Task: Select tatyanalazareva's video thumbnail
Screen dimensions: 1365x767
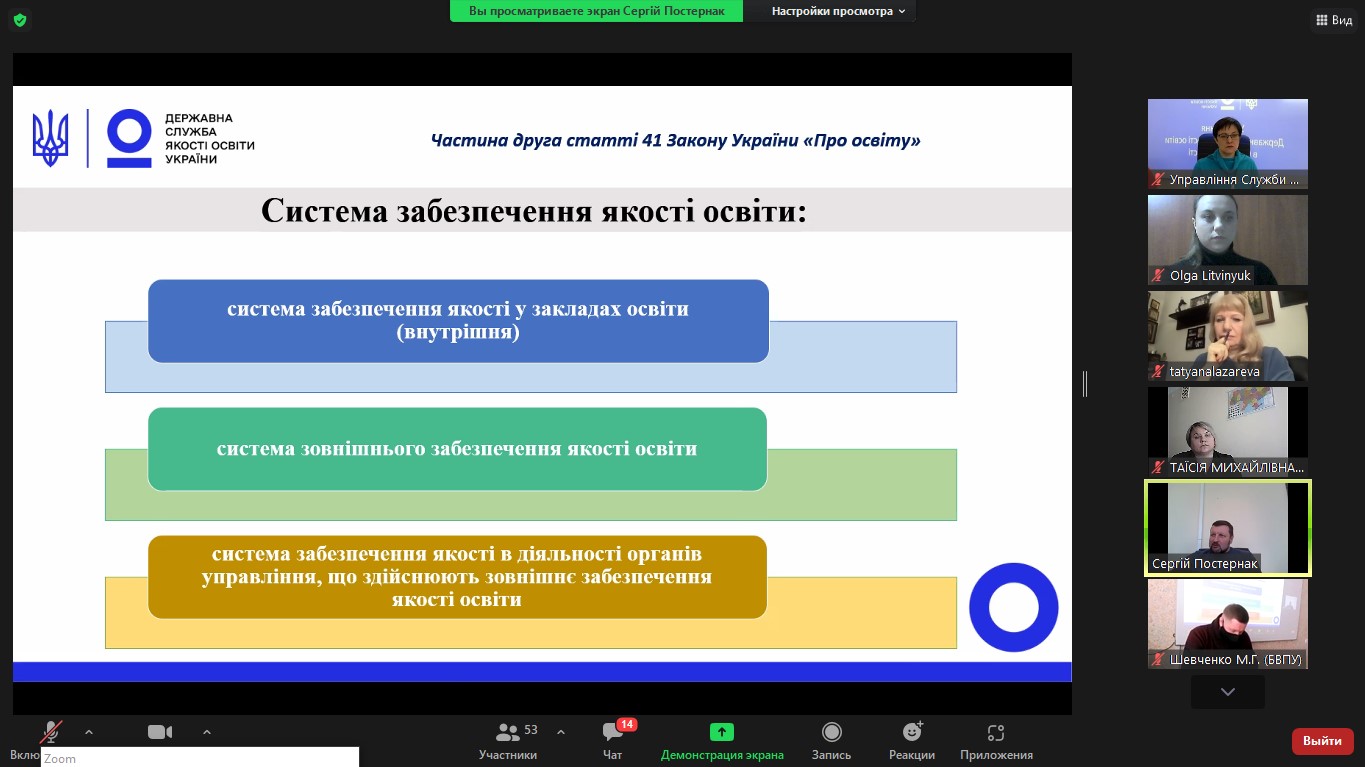Action: [1227, 336]
